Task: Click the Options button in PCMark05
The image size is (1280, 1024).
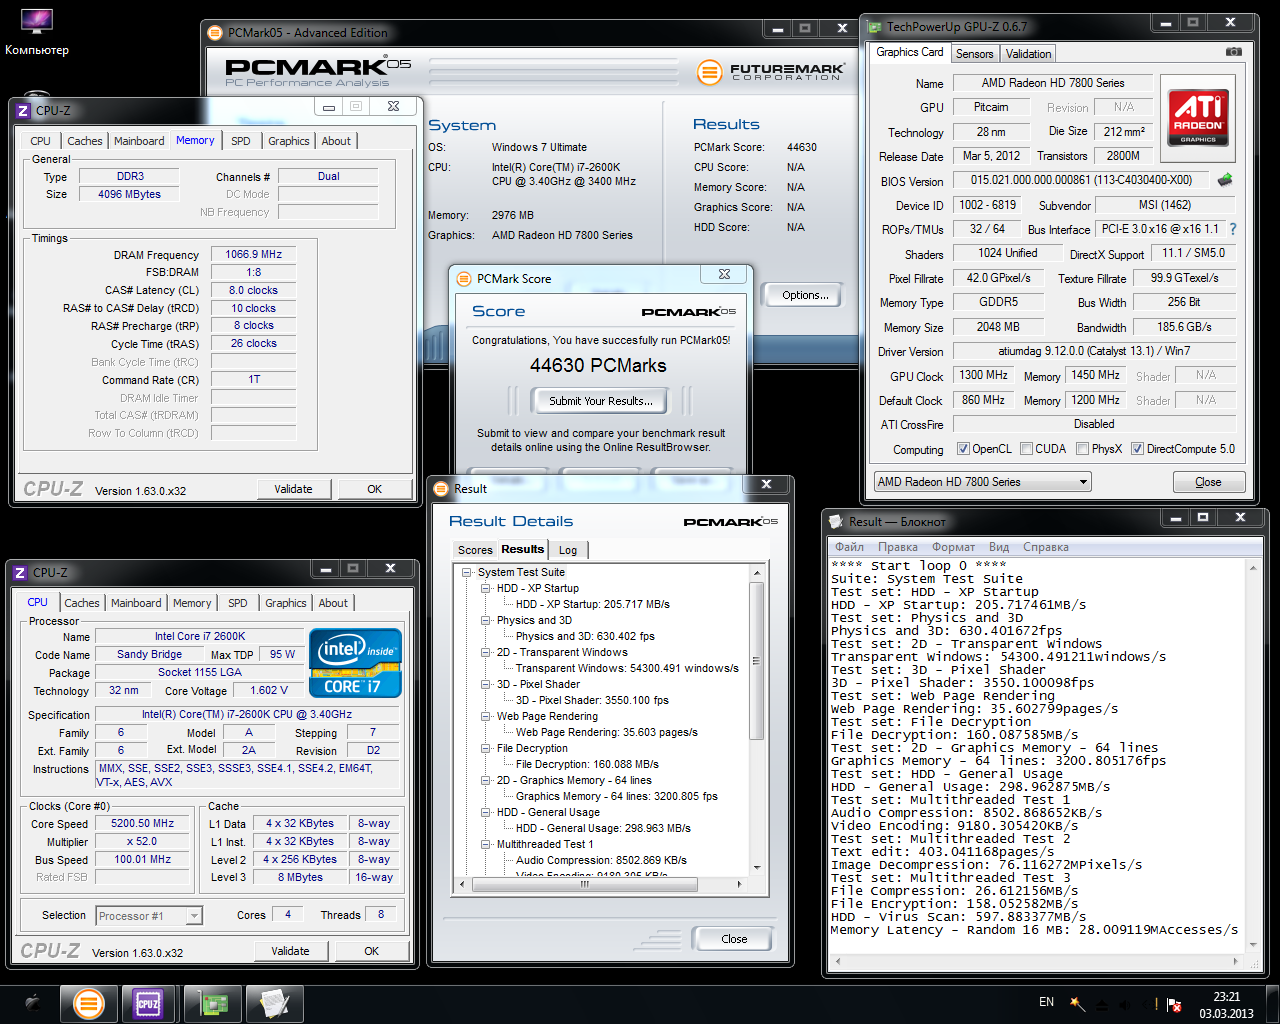Action: point(805,295)
